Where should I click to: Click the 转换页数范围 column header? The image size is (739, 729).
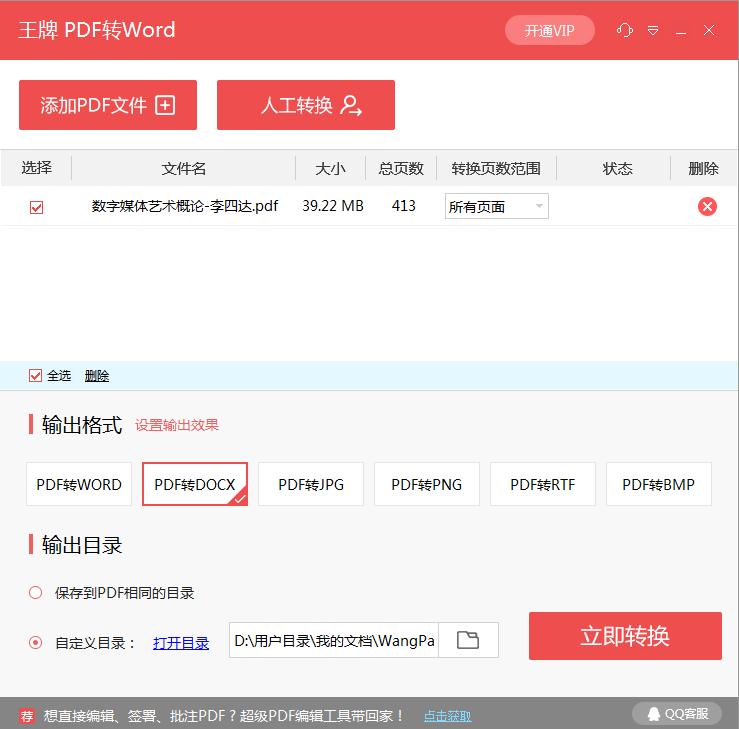(496, 168)
